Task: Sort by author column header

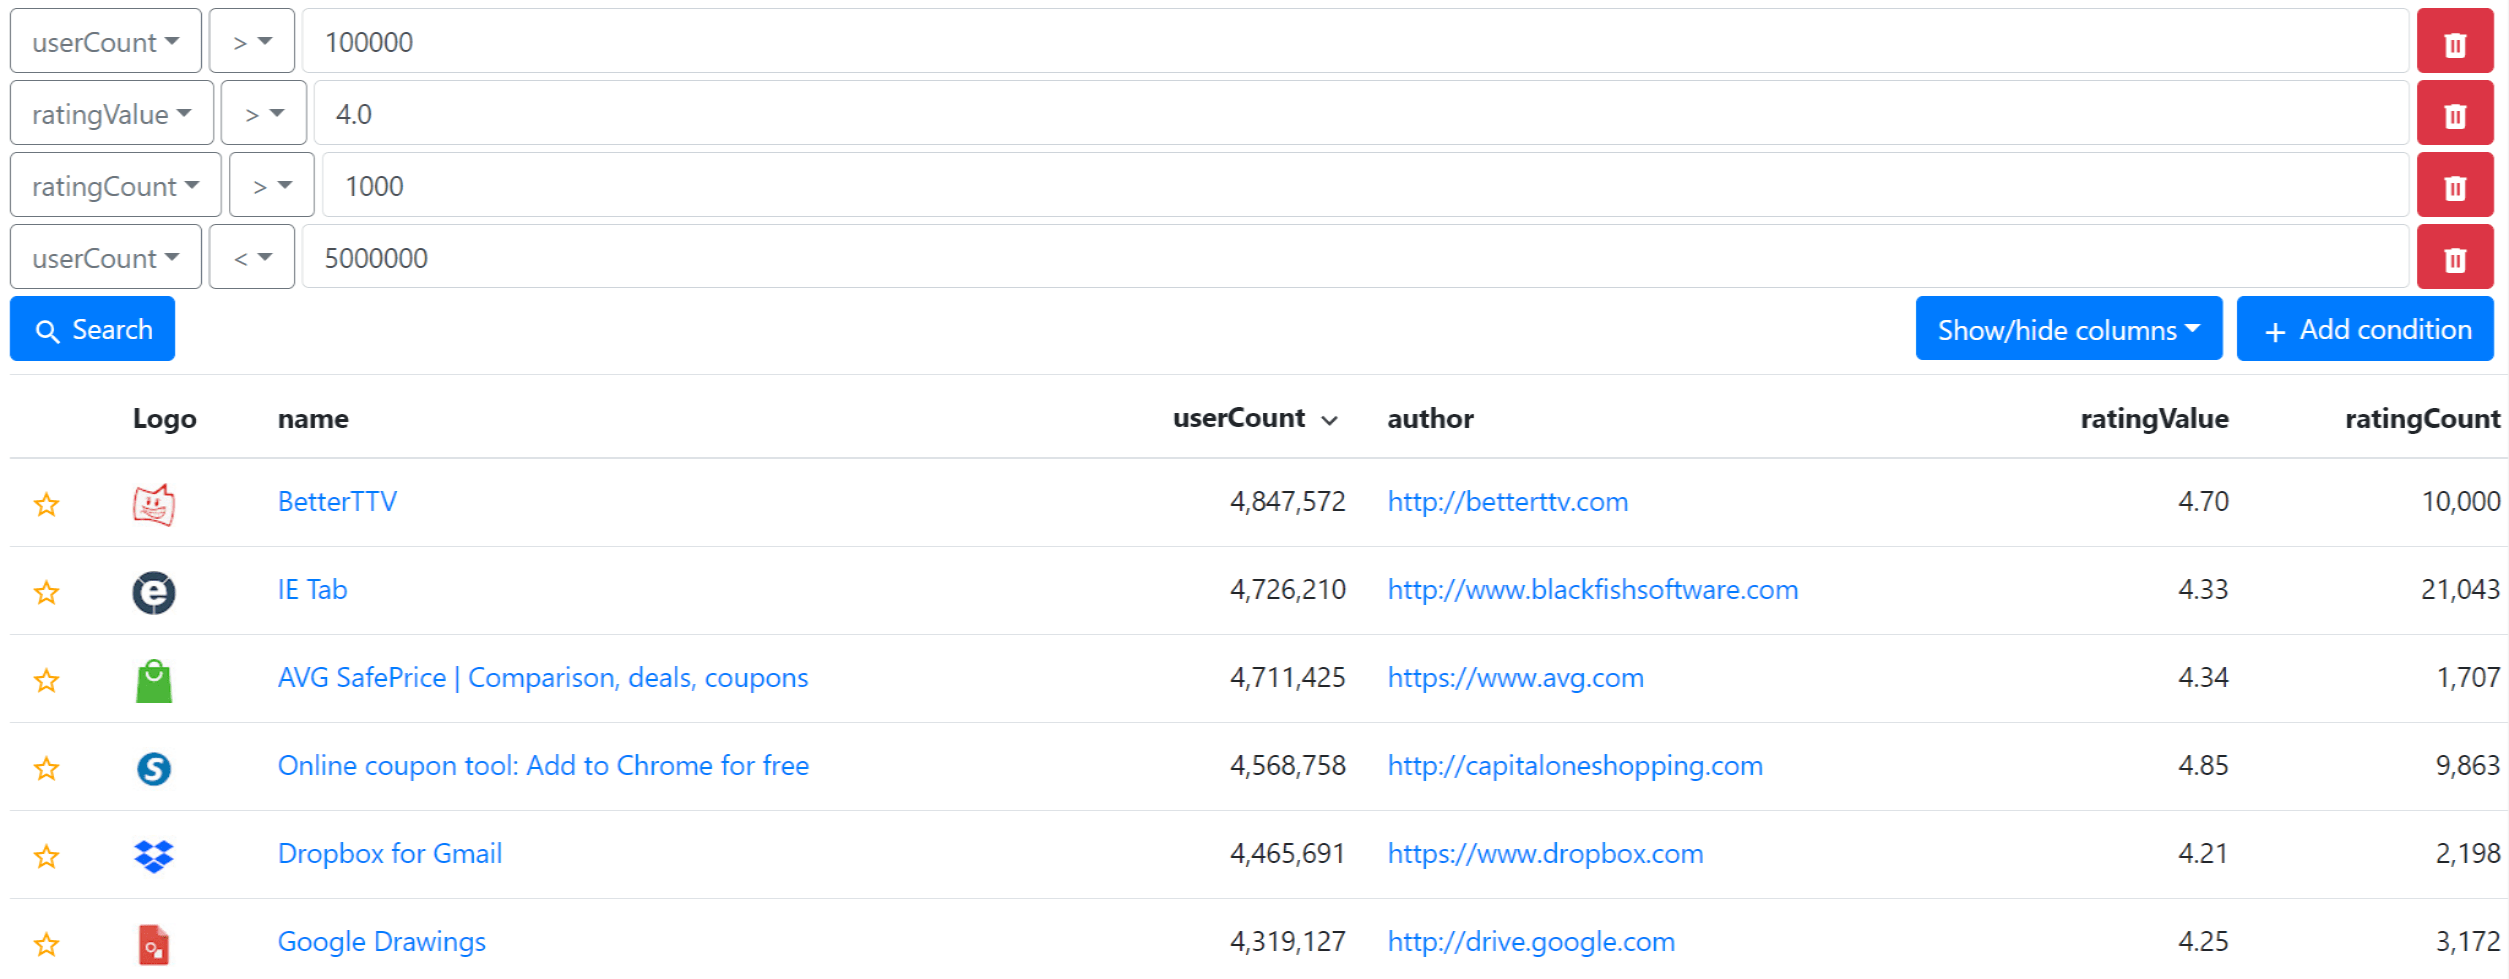Action: [1430, 418]
